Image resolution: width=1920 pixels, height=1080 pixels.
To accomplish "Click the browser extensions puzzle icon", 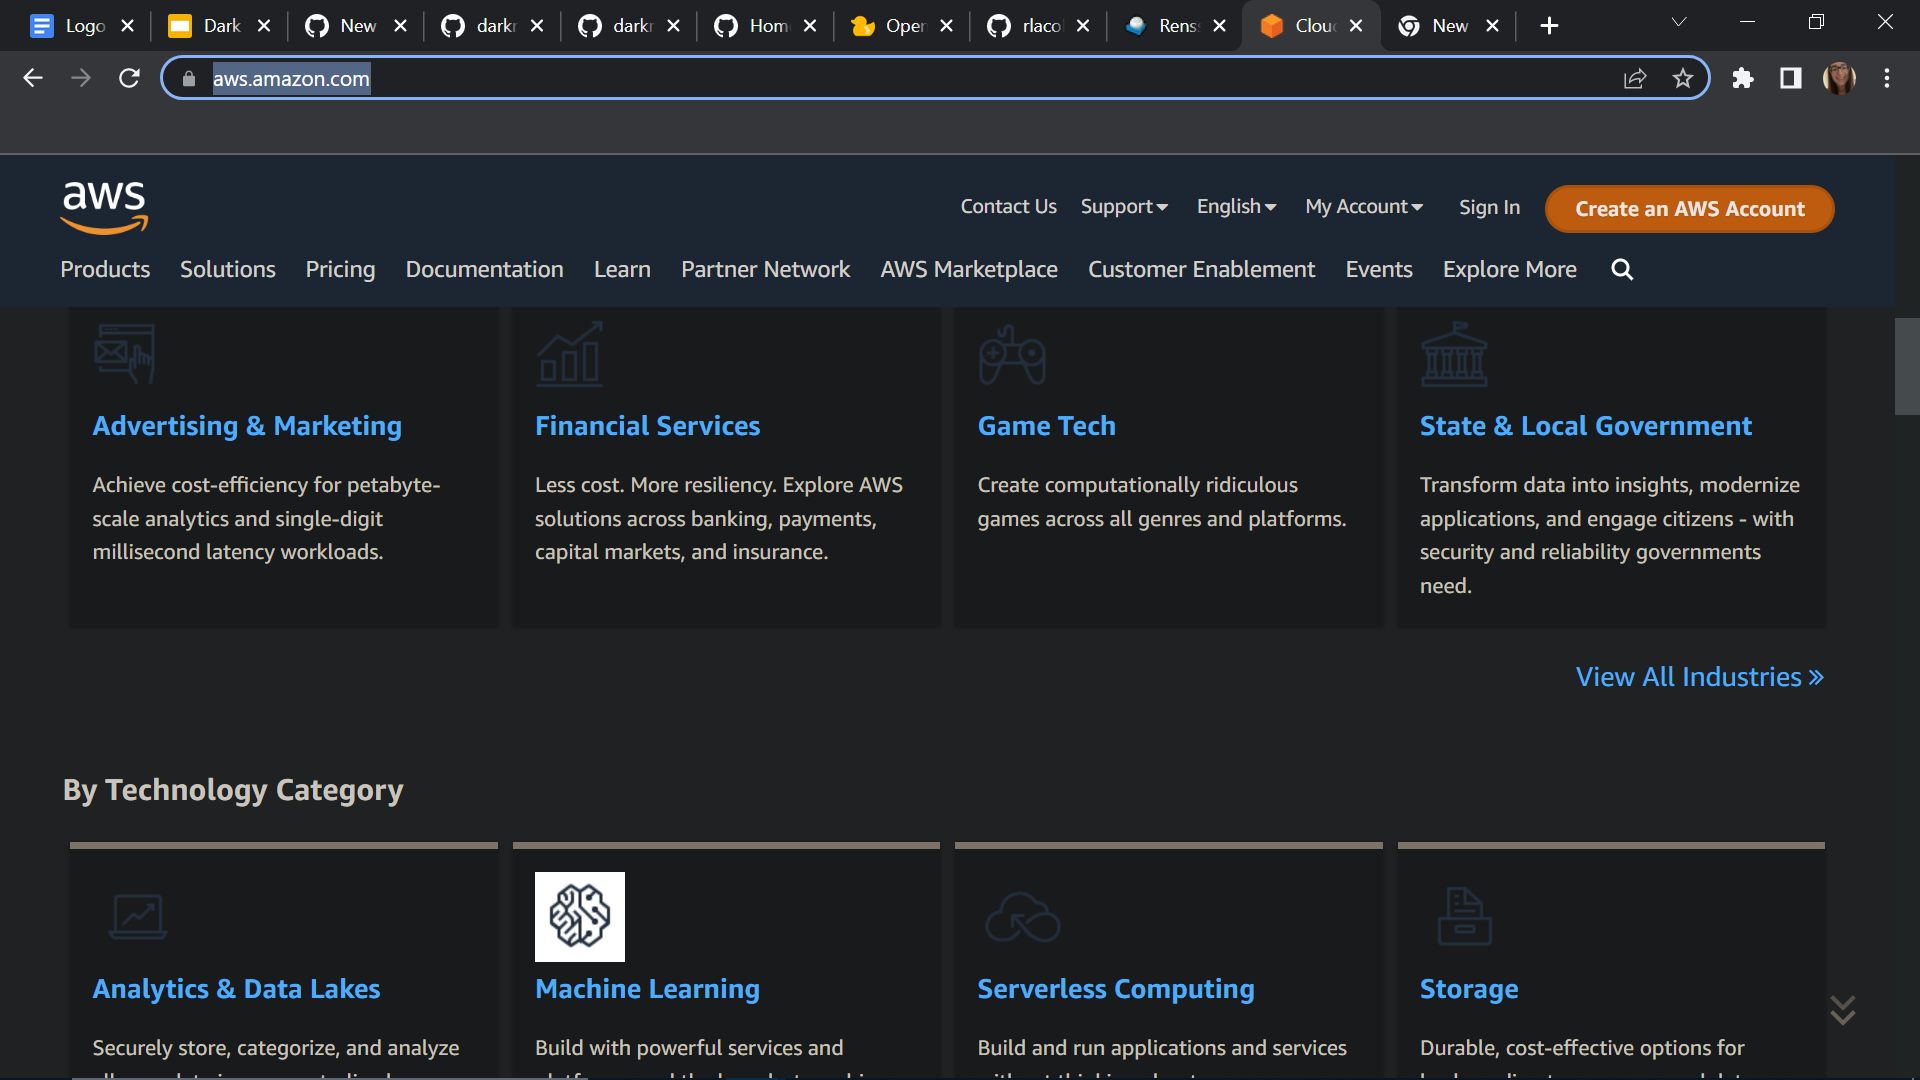I will (1743, 78).
